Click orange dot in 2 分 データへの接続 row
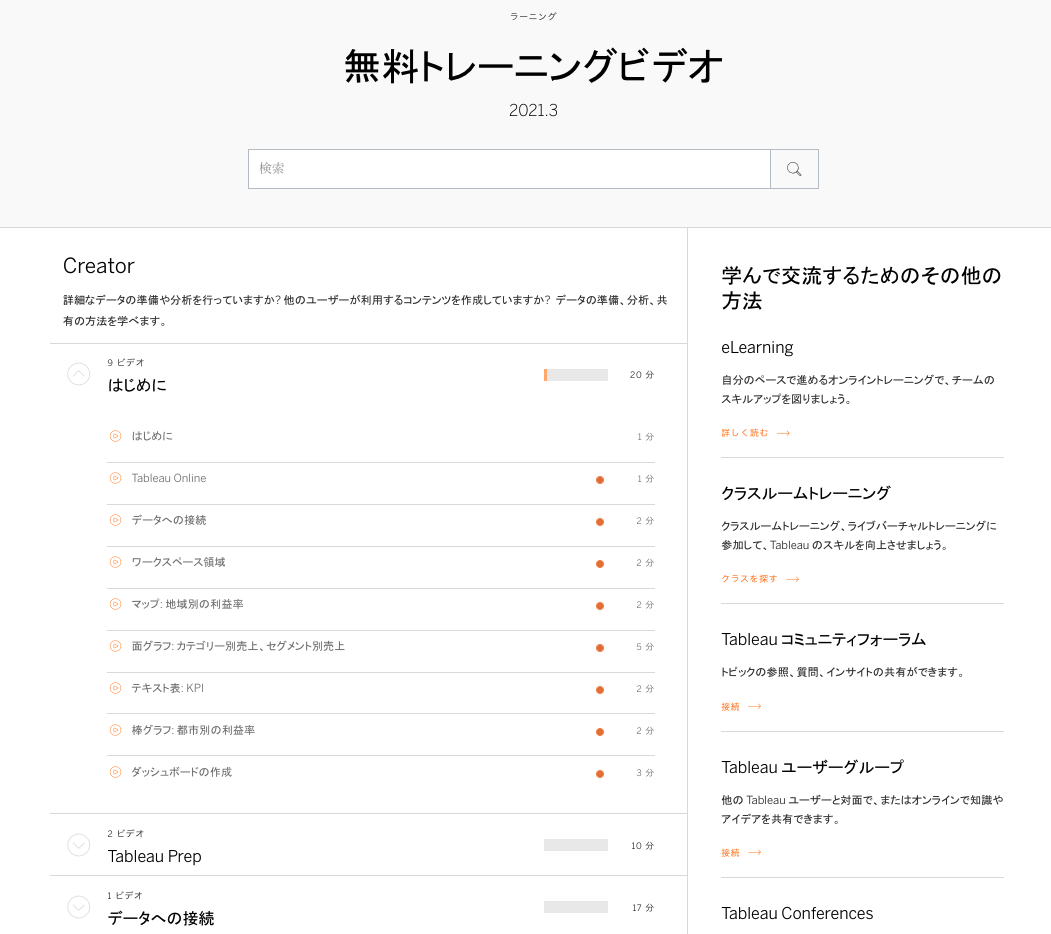The height and width of the screenshot is (934, 1051). tap(600, 522)
